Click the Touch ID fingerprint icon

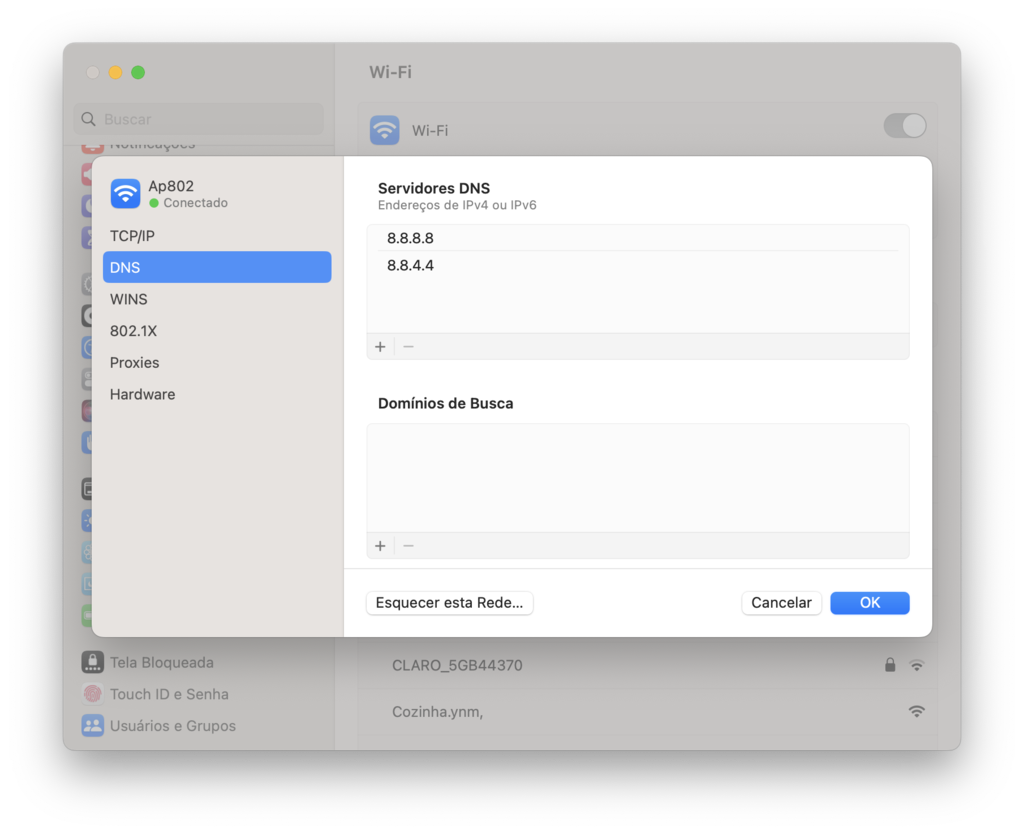tap(93, 694)
